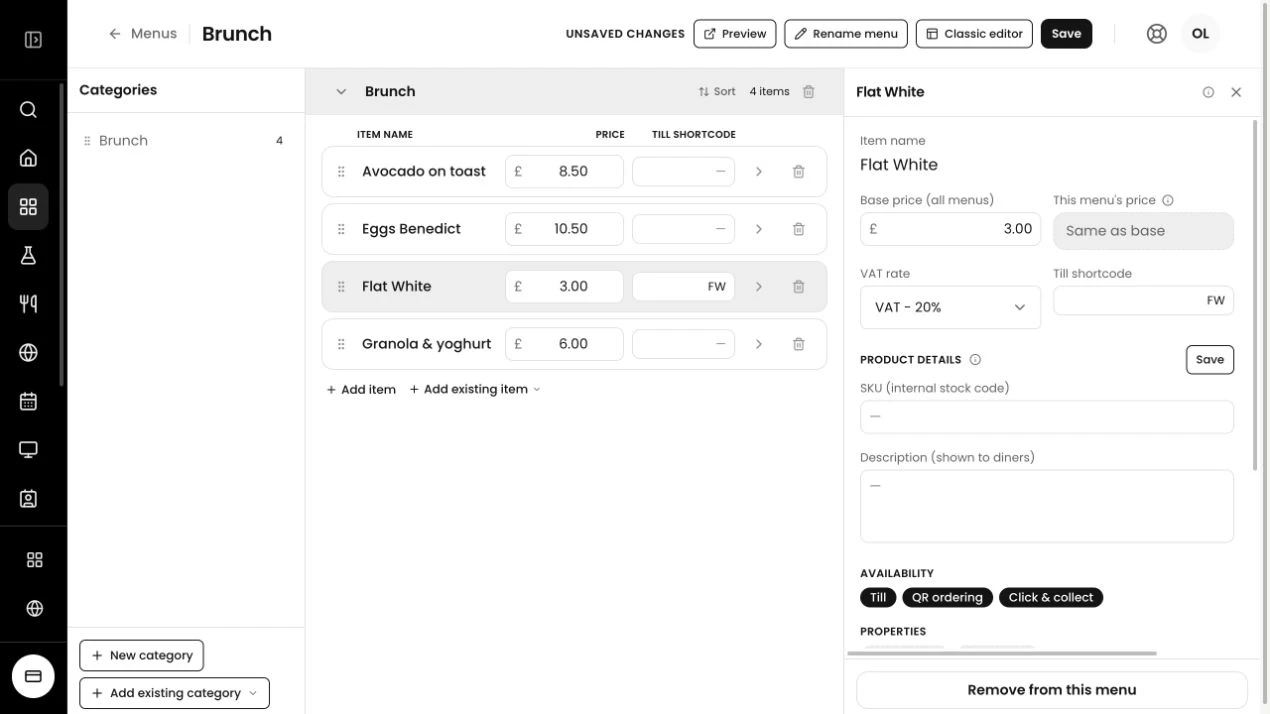Open the grid menus icon in sidebar
The height and width of the screenshot is (714, 1270).
[x=28, y=206]
